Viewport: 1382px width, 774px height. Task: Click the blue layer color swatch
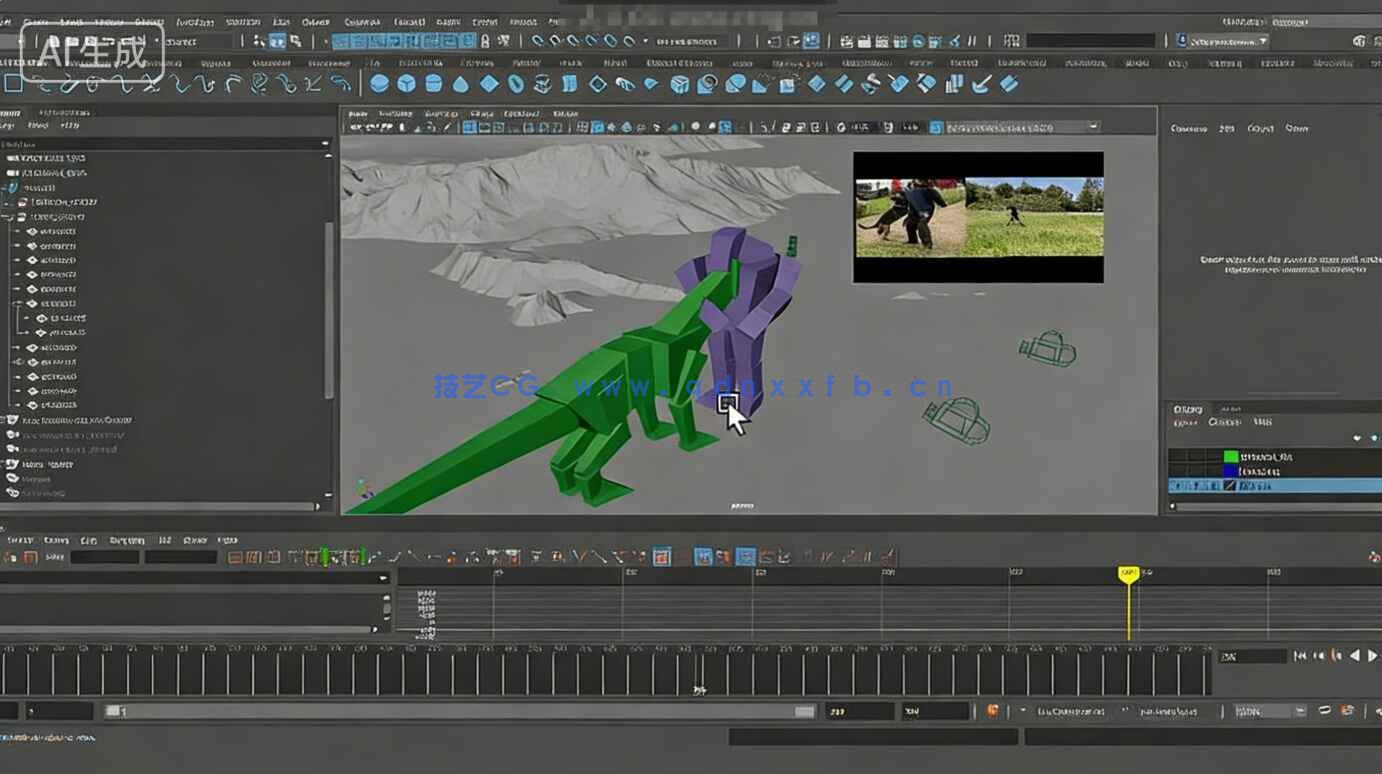[x=1231, y=471]
